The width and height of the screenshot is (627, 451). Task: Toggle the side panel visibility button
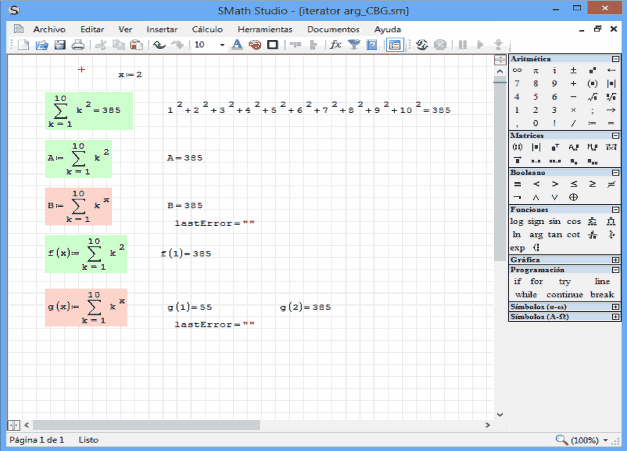click(x=393, y=45)
